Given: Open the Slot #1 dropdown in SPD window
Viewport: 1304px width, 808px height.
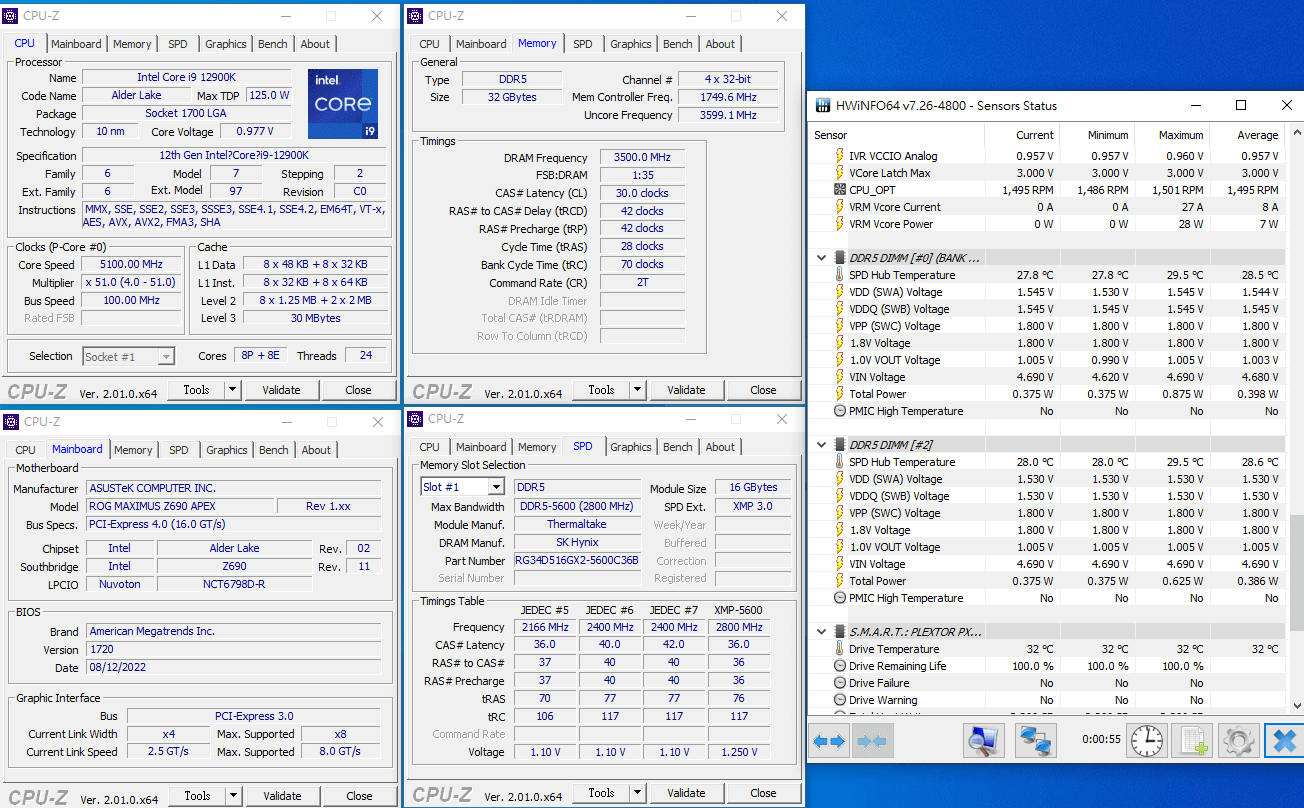Looking at the screenshot, I should [x=496, y=487].
